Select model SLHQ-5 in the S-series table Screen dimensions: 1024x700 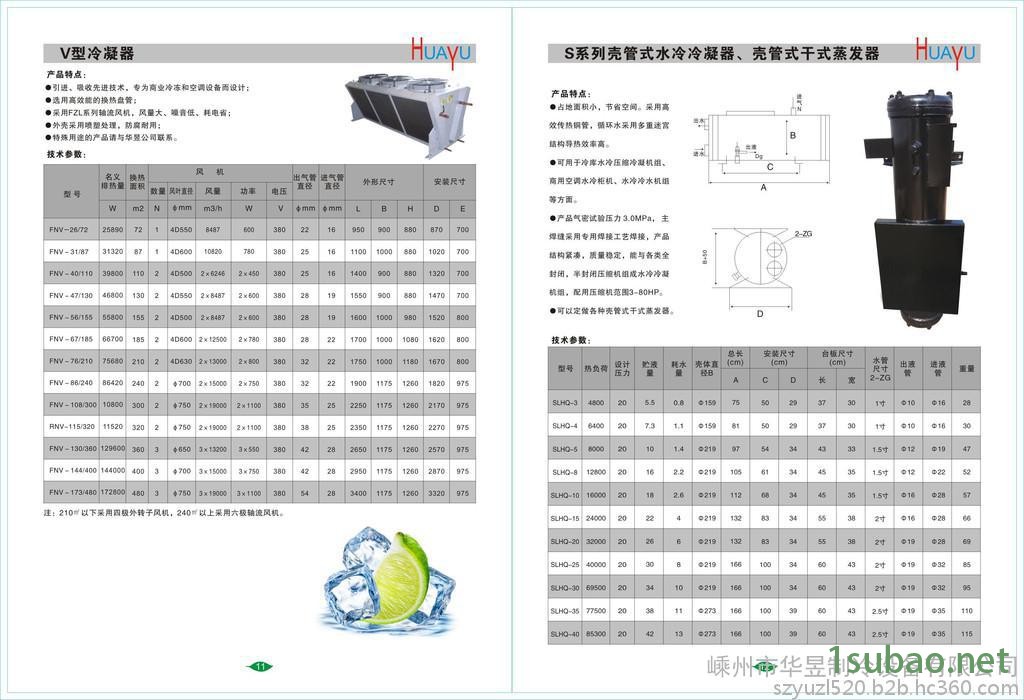565,449
